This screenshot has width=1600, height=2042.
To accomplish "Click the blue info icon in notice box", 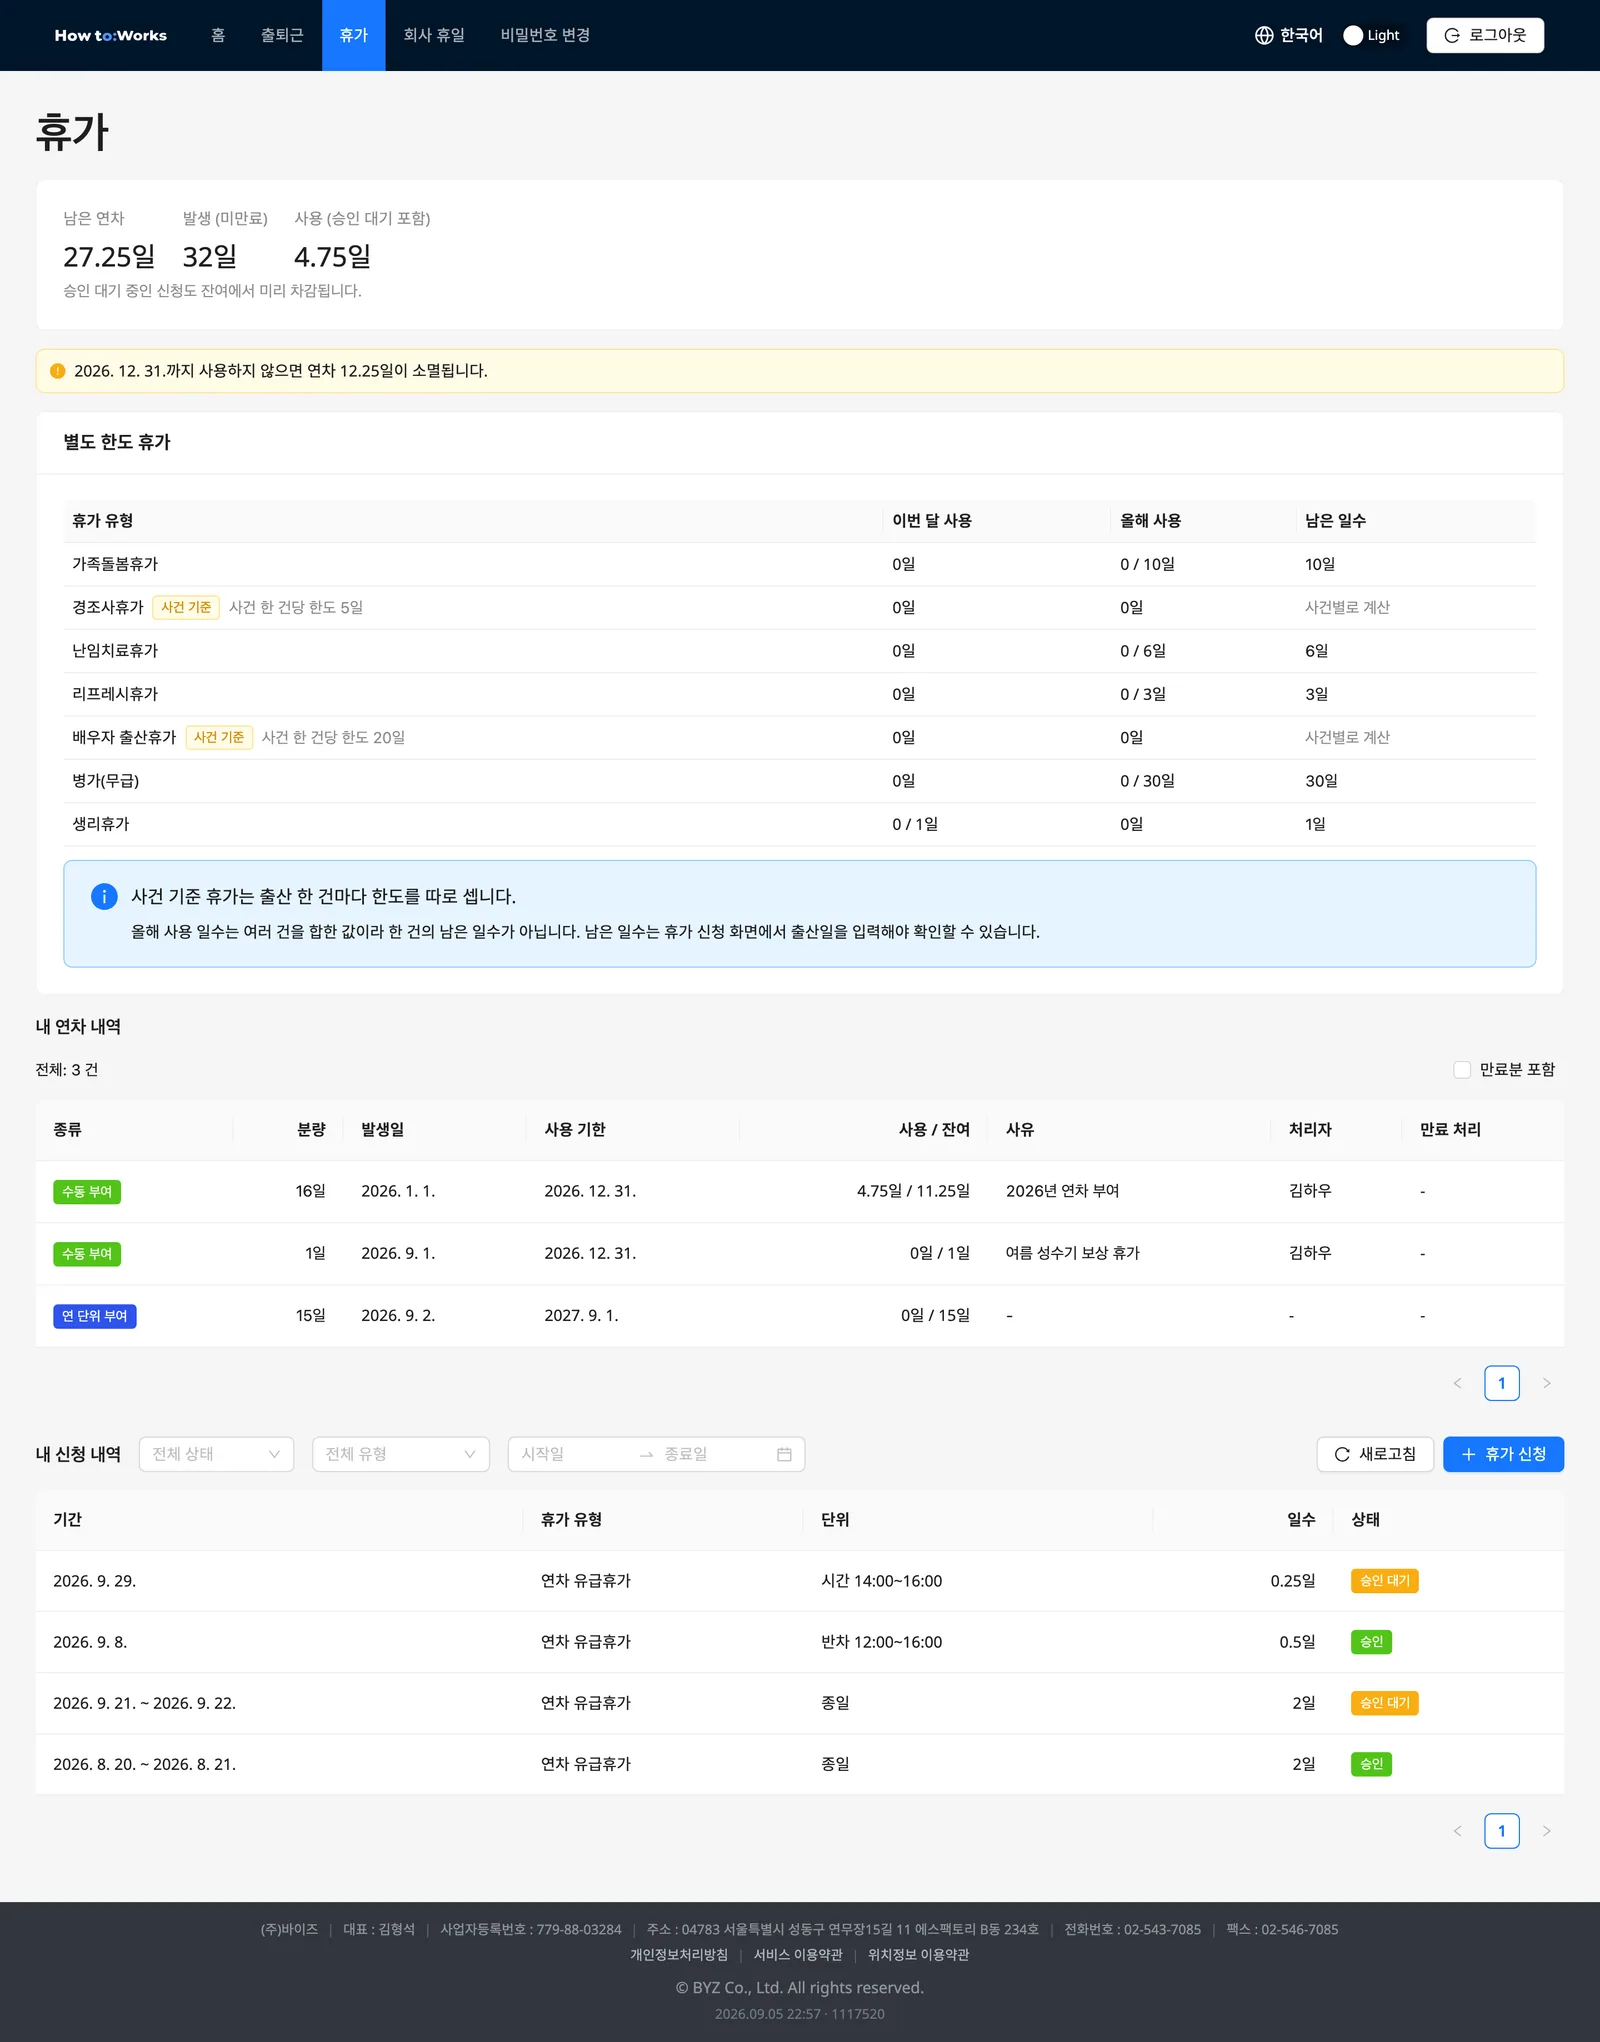I will click(x=104, y=896).
